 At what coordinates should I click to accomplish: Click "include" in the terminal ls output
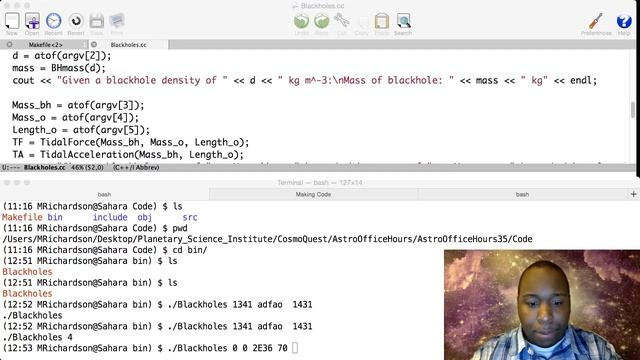click(x=110, y=217)
